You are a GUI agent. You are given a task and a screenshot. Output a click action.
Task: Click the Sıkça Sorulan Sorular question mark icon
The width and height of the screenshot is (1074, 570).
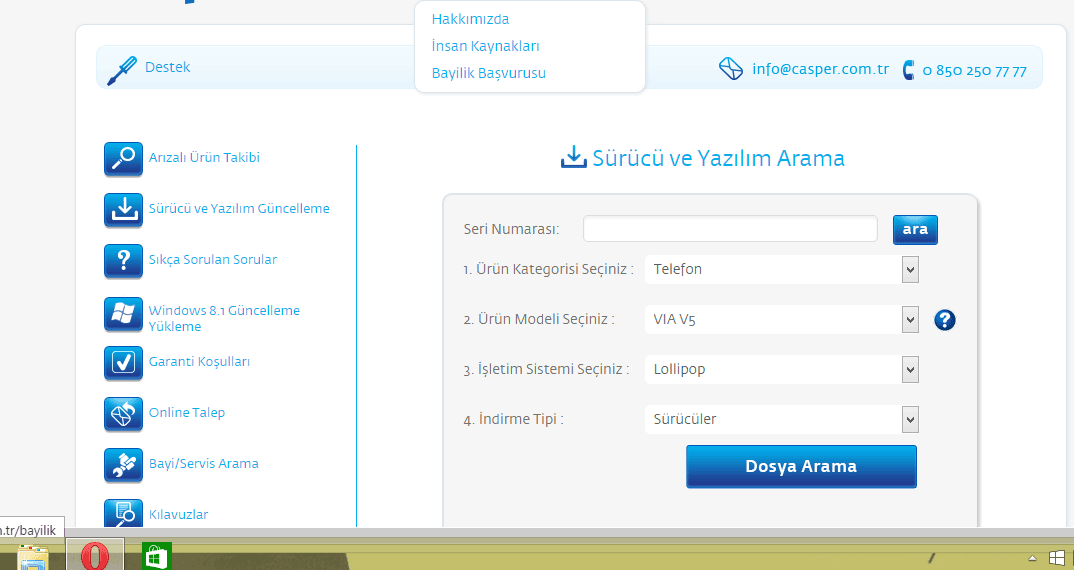click(123, 261)
